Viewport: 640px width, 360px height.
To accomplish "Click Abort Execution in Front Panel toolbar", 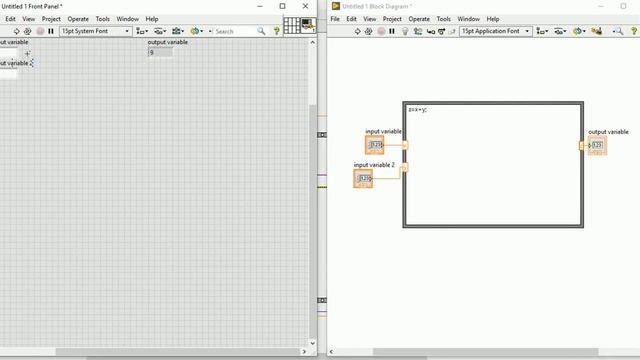I will click(x=40, y=31).
